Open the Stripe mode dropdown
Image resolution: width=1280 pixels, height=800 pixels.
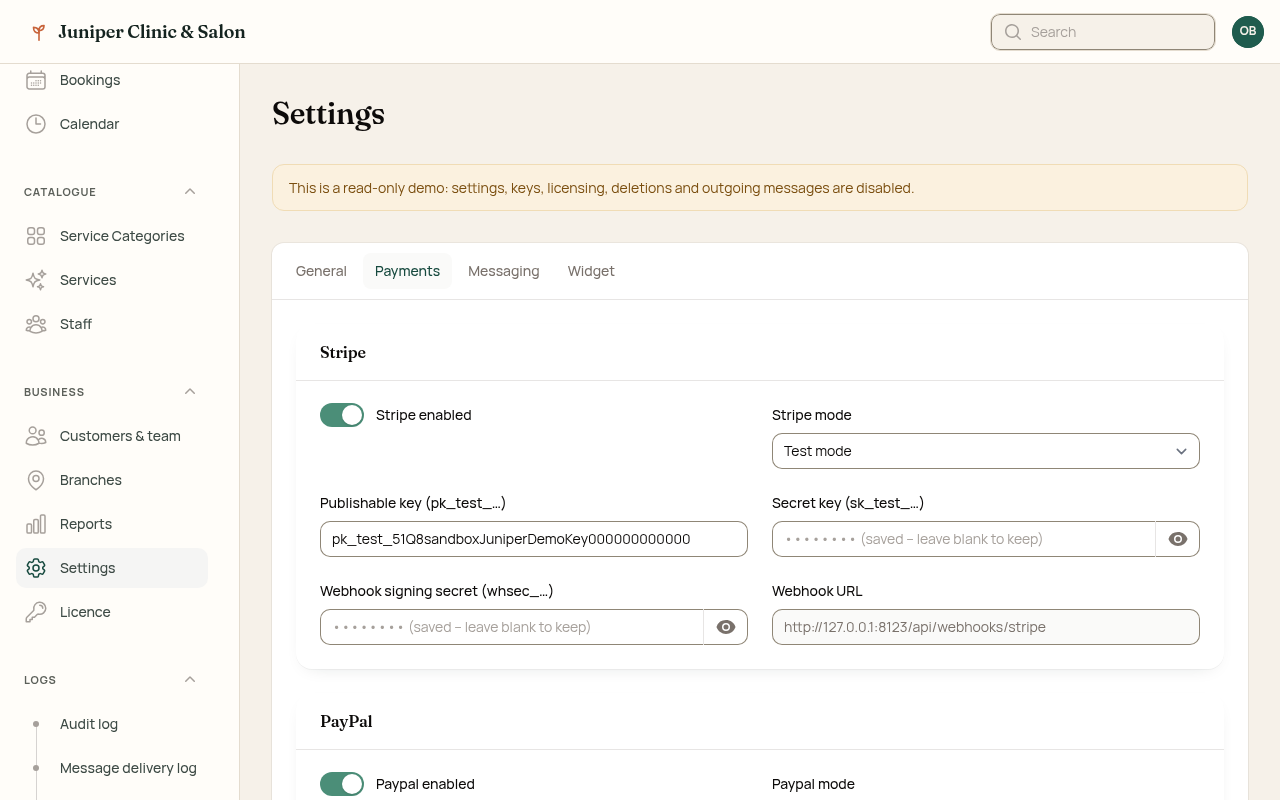pyautogui.click(x=986, y=451)
